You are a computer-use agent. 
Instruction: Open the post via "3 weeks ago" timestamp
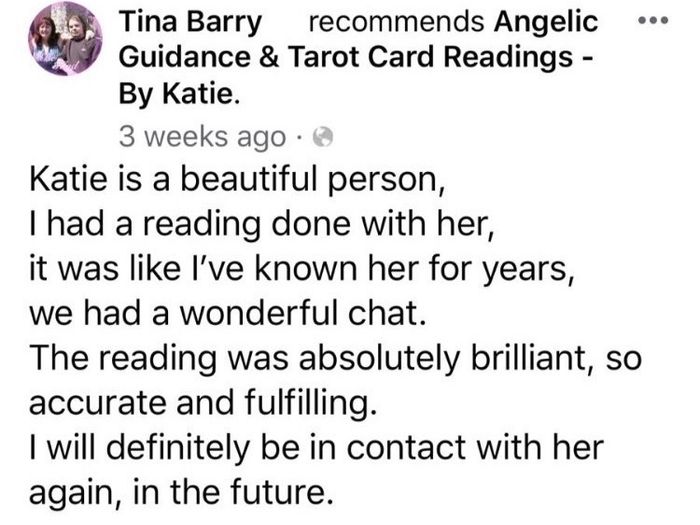point(202,138)
